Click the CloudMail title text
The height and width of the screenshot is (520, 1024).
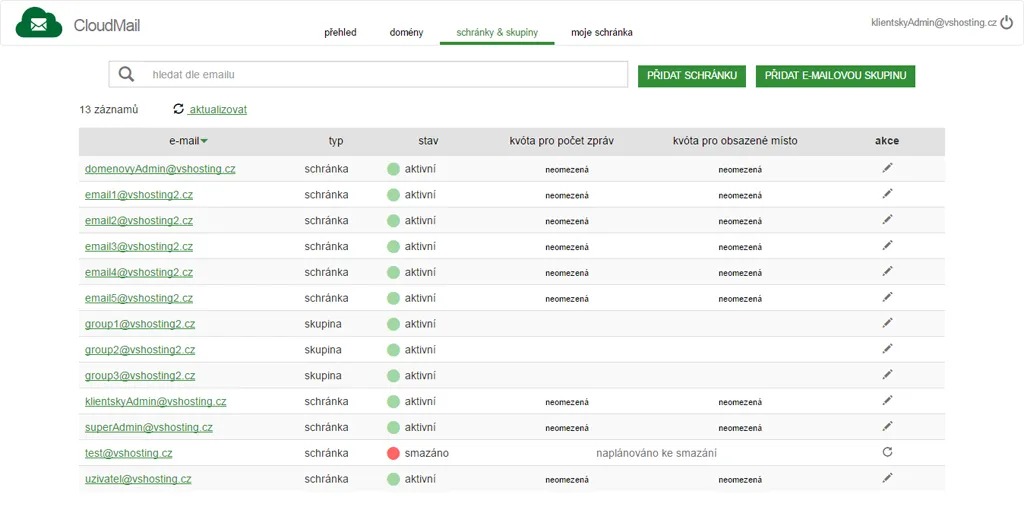click(x=107, y=25)
